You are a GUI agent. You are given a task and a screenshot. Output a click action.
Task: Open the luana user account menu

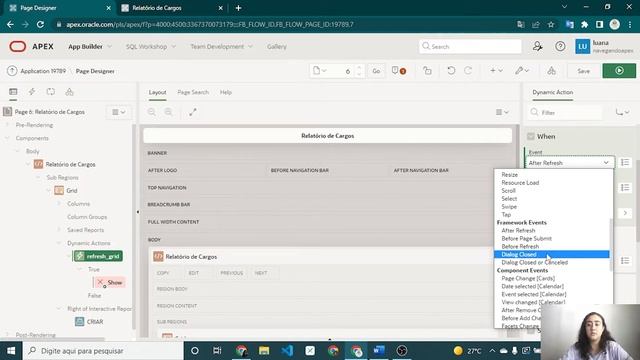point(604,47)
